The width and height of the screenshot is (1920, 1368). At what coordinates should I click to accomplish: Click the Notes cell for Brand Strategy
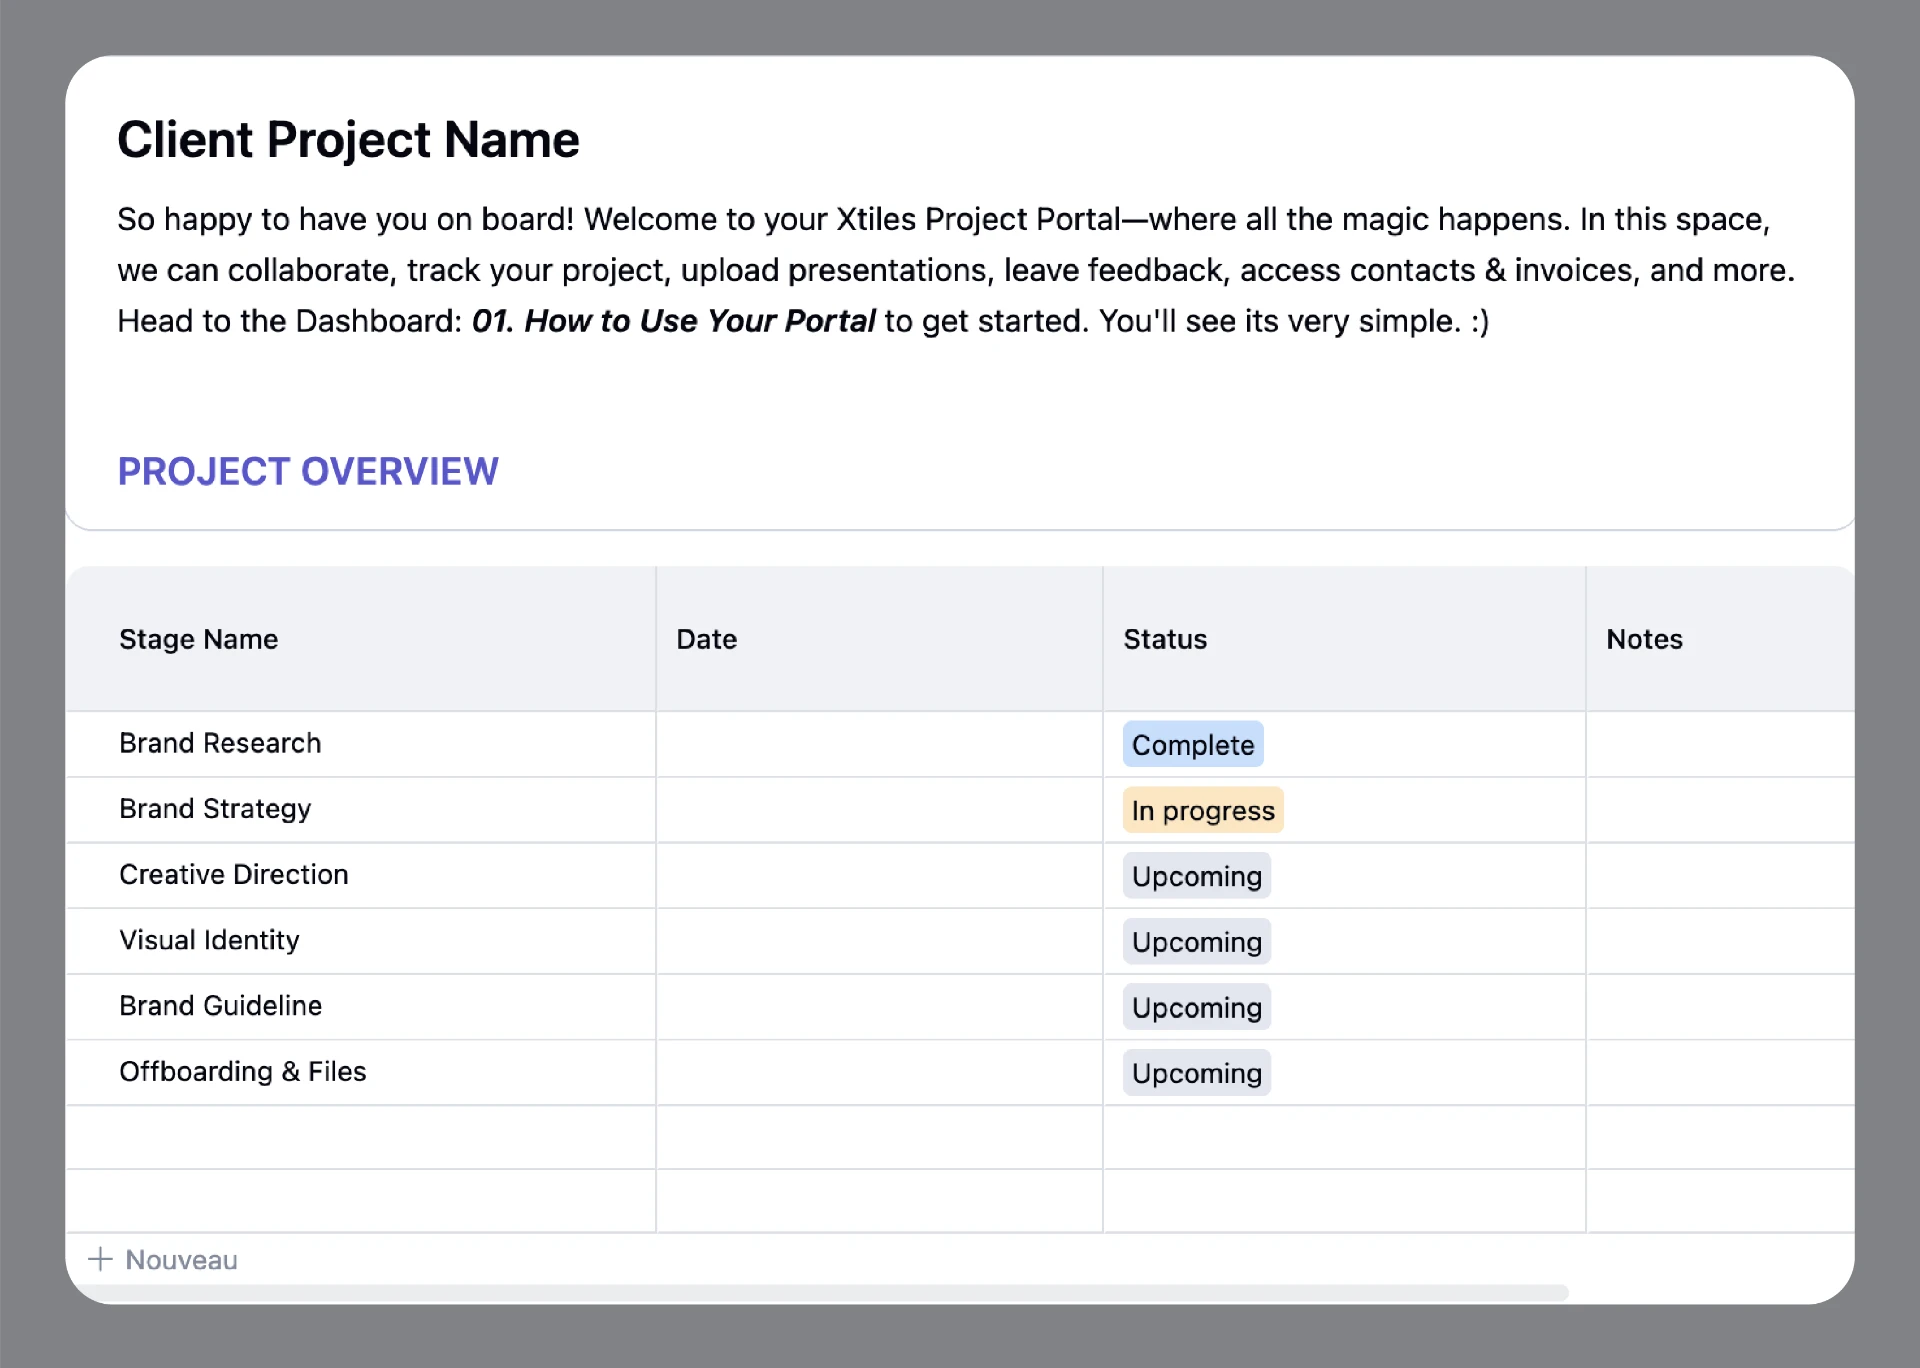click(1720, 810)
